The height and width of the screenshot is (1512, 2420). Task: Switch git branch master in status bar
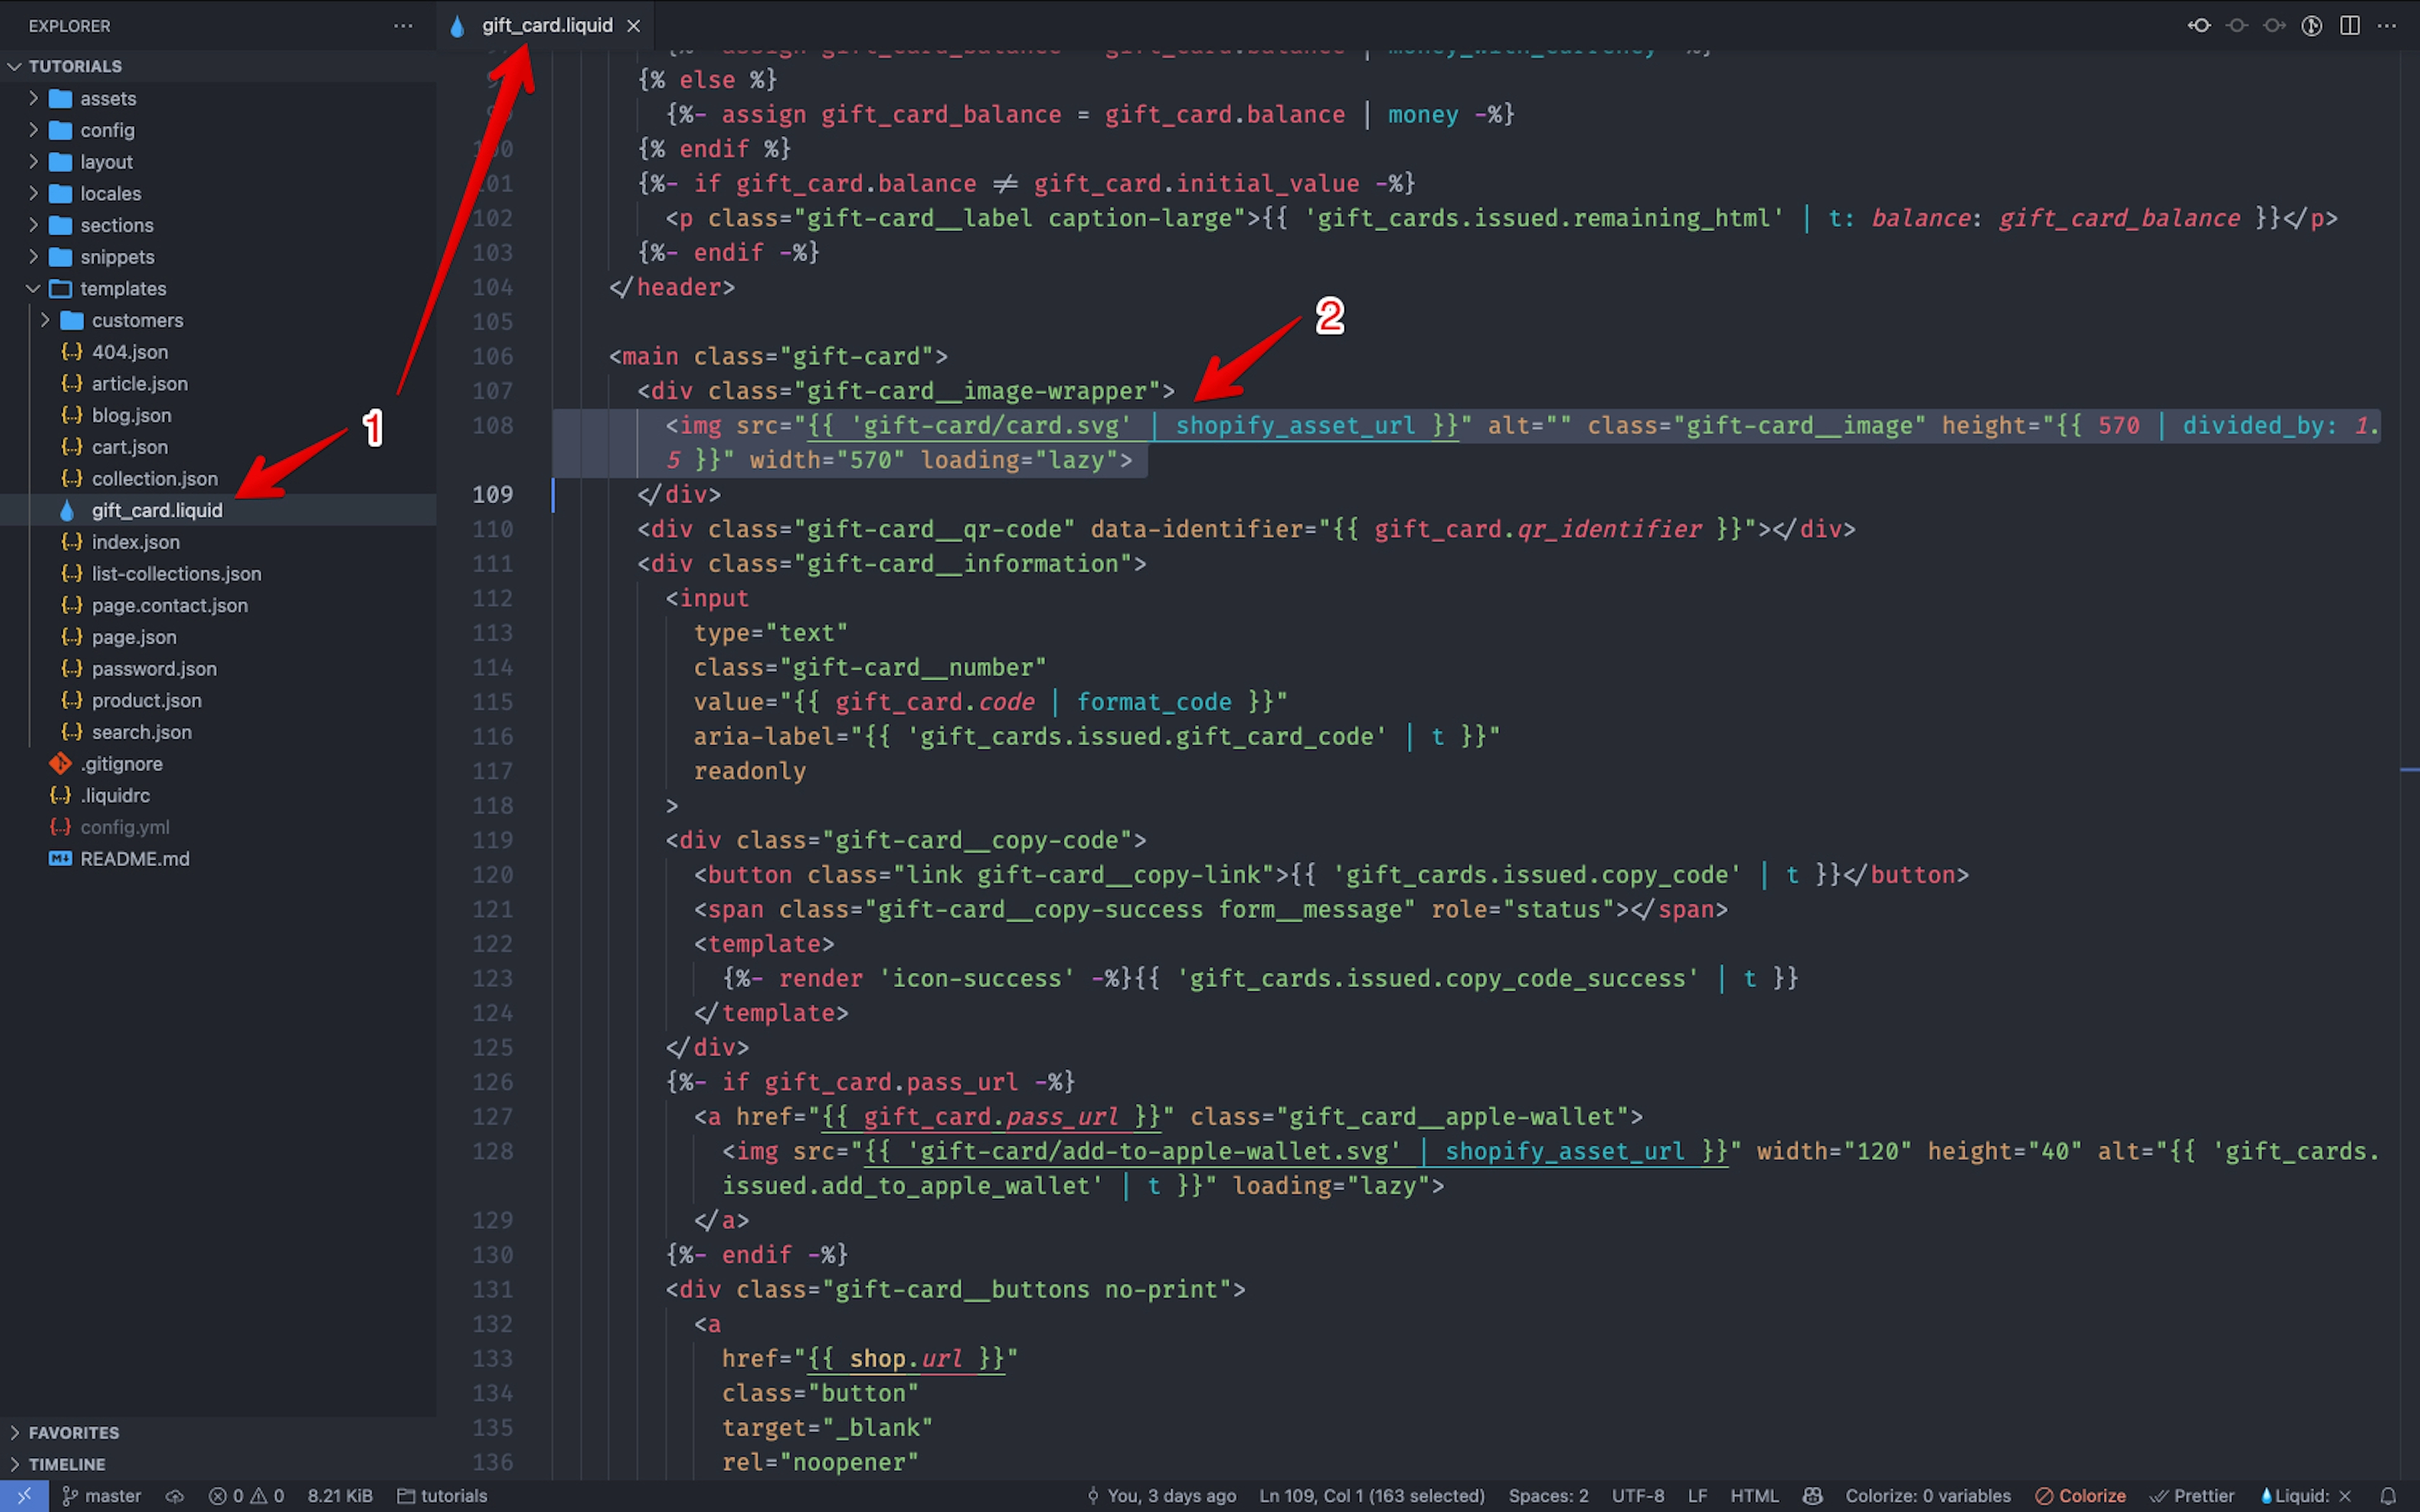[102, 1496]
